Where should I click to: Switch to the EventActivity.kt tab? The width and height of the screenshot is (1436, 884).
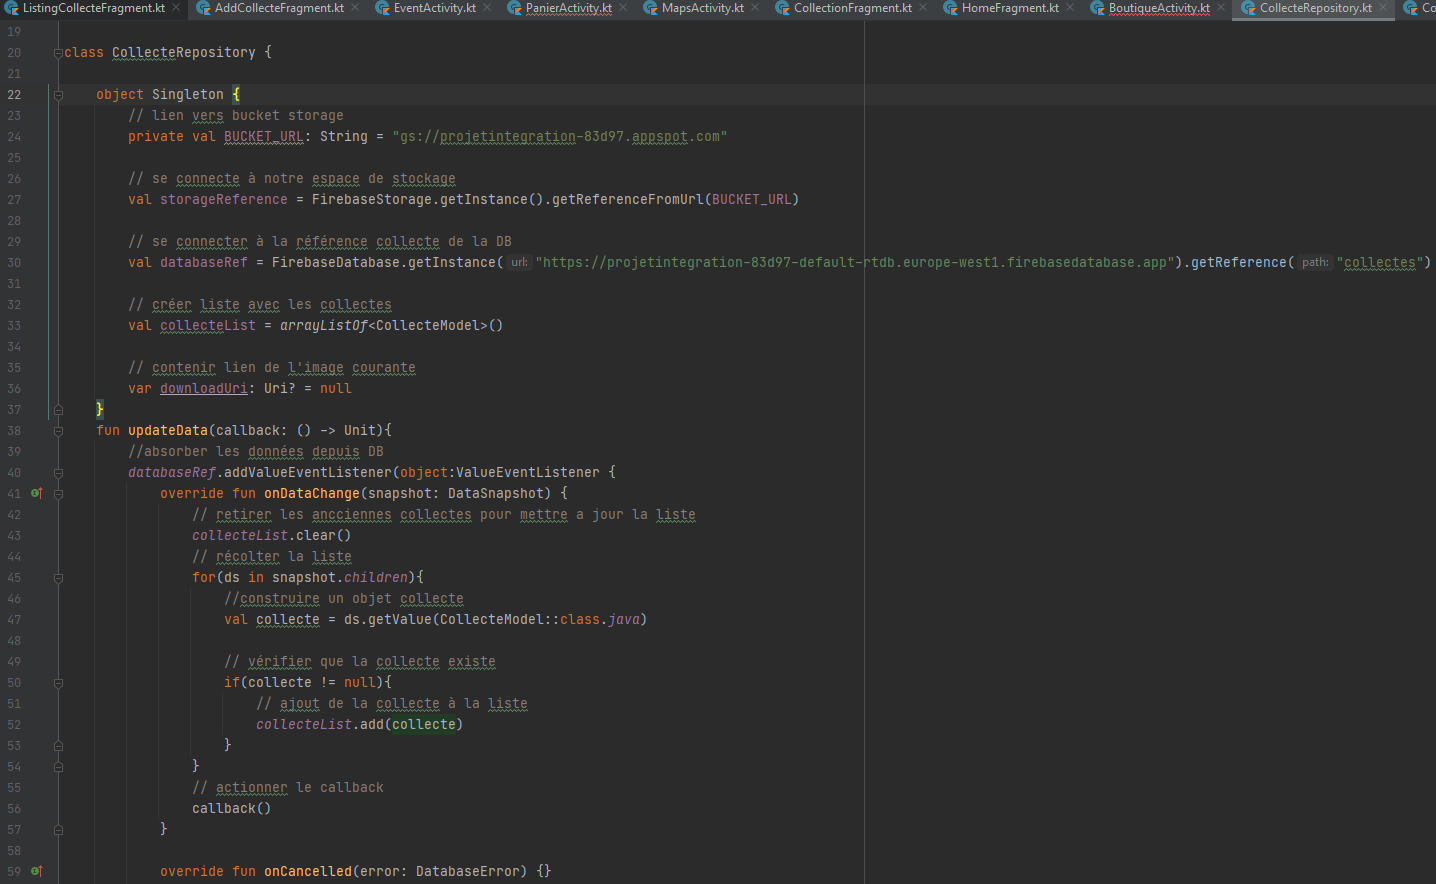coord(434,8)
